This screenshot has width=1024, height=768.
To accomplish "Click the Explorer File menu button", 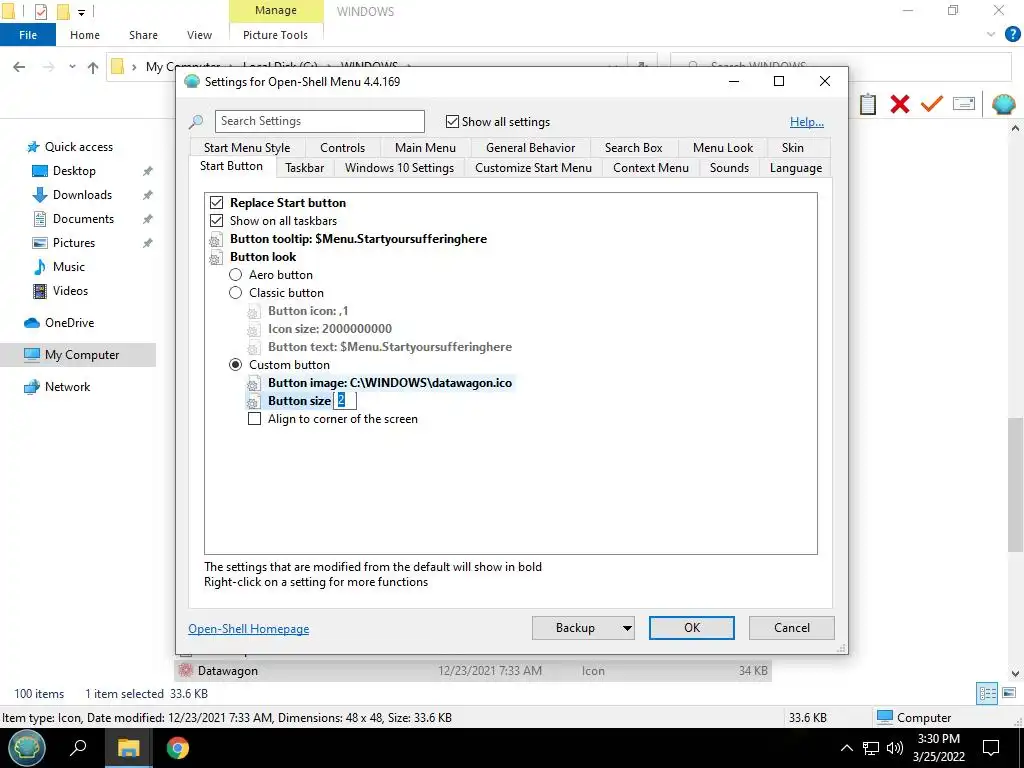I will (28, 35).
